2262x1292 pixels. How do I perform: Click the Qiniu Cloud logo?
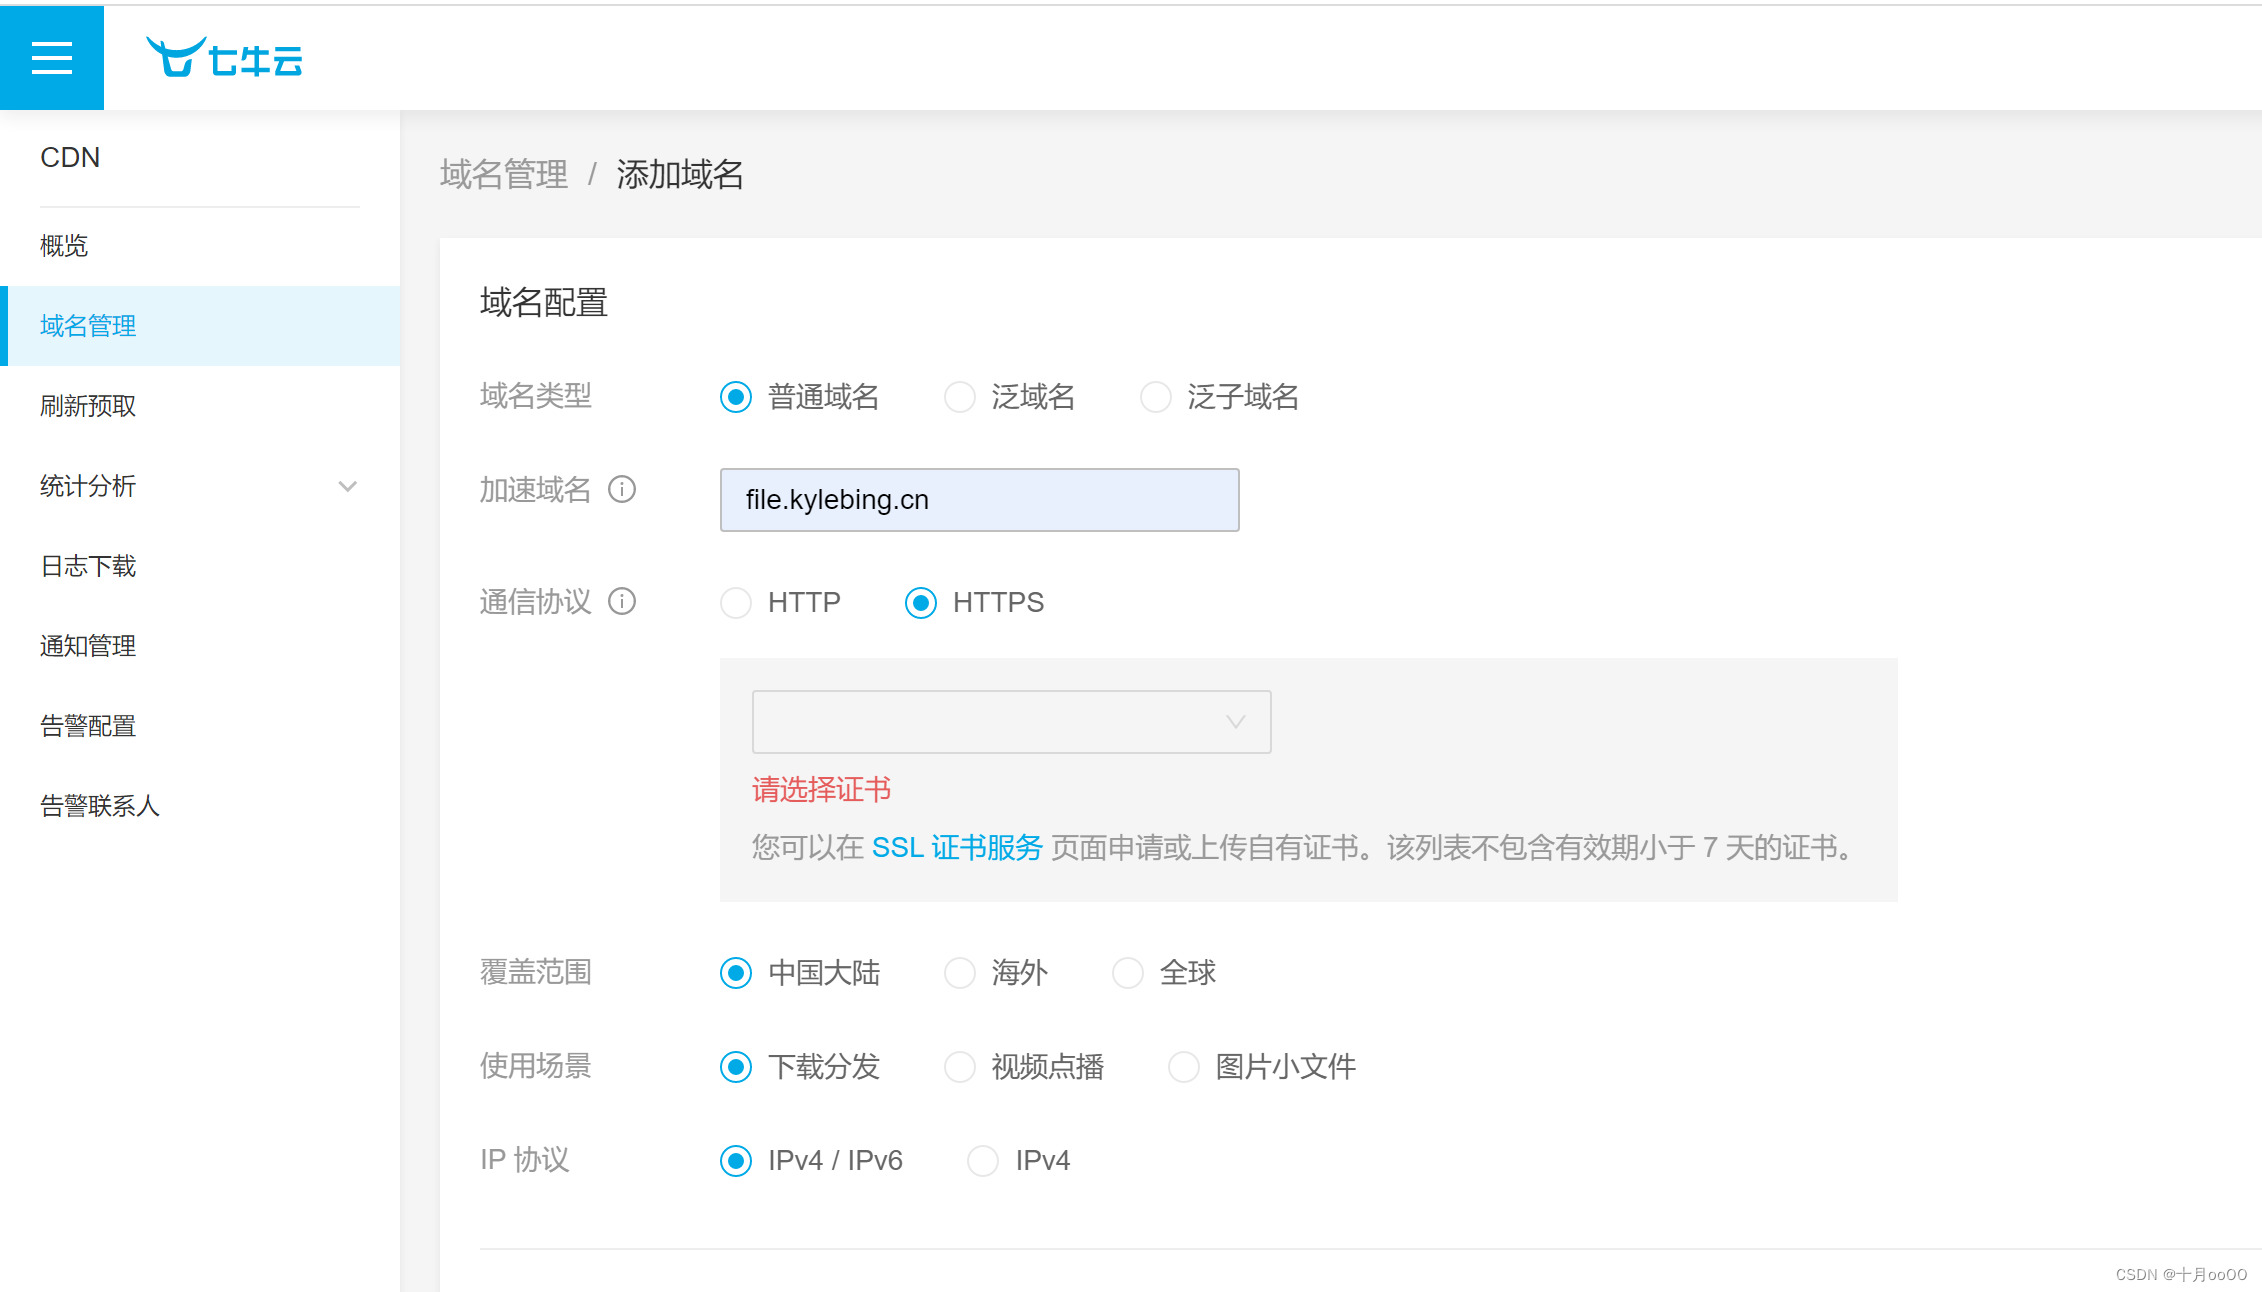[x=224, y=58]
